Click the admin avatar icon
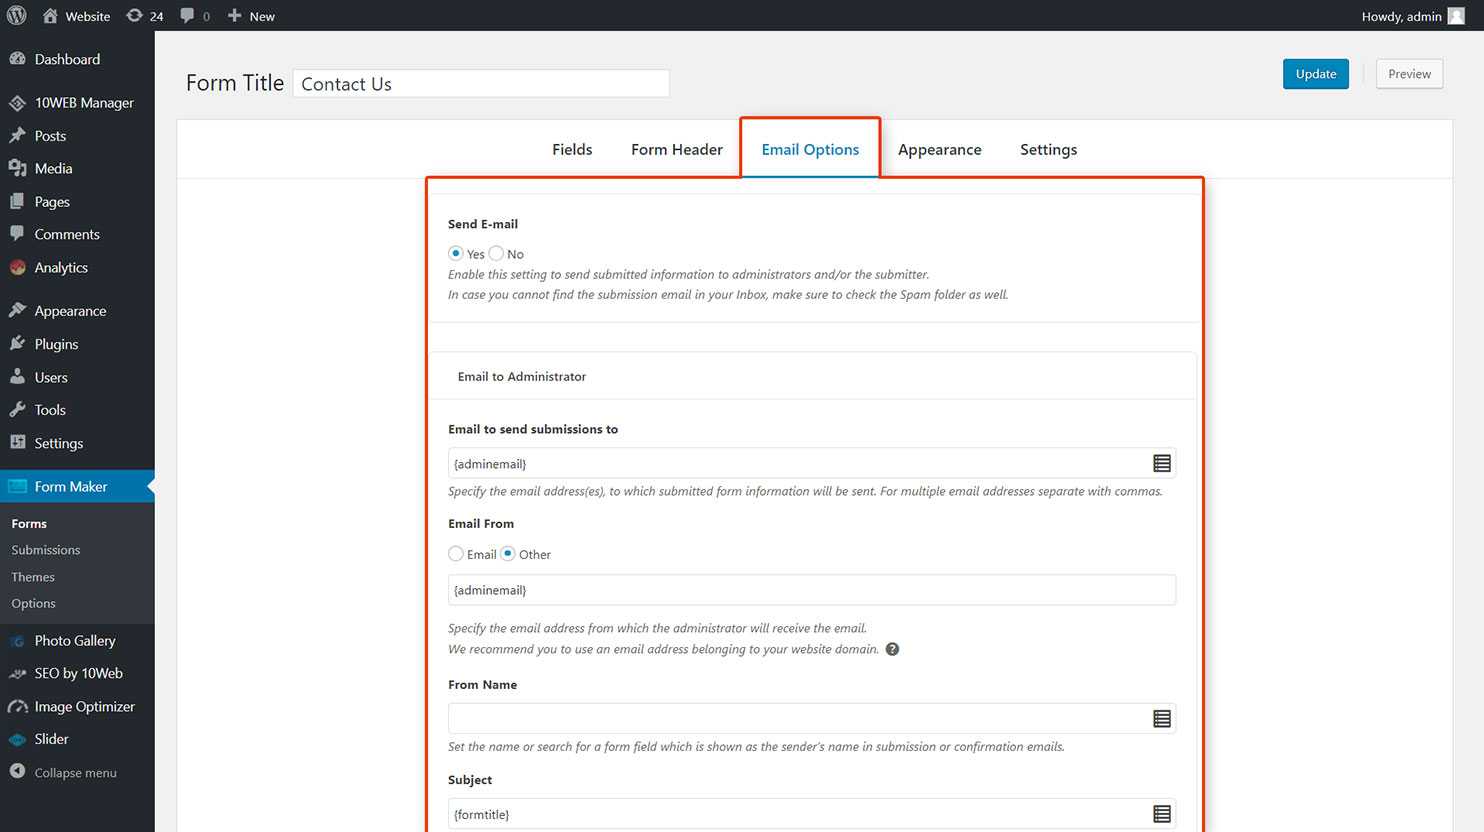This screenshot has height=832, width=1484. (x=1456, y=16)
